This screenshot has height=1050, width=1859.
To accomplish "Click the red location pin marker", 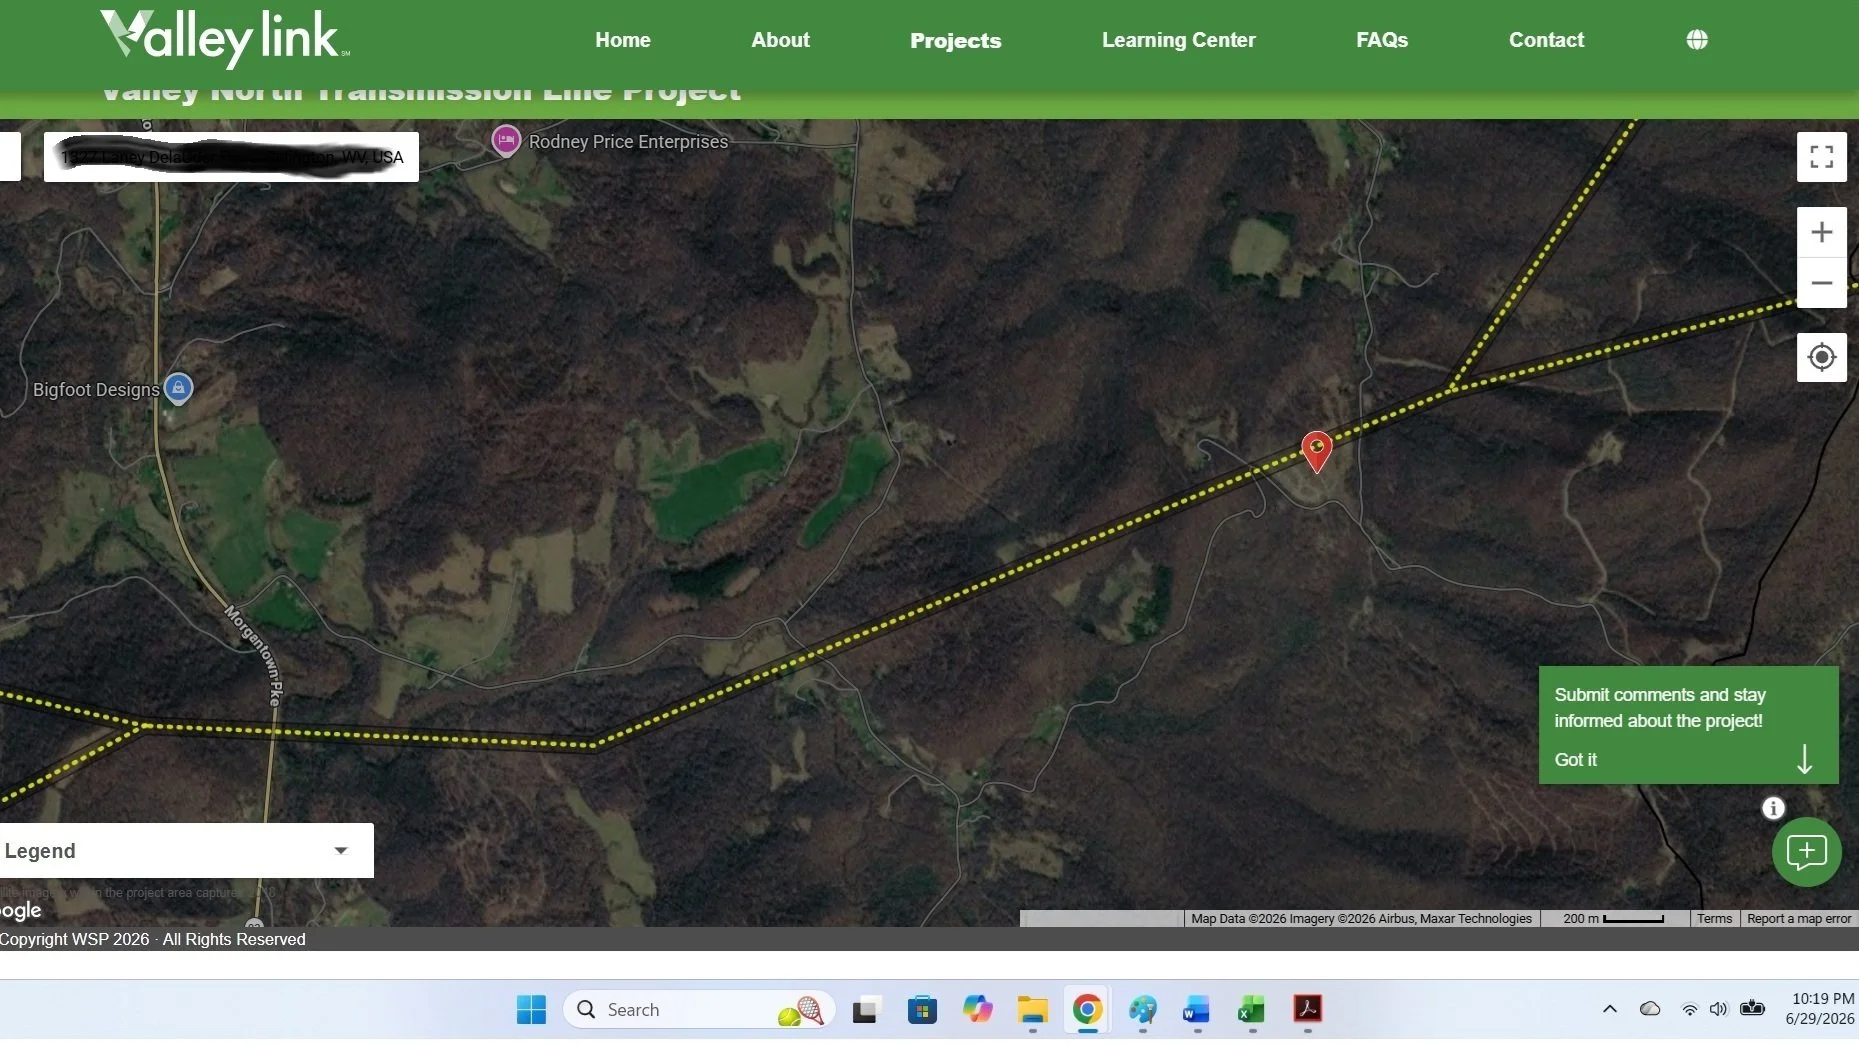I will (x=1316, y=451).
